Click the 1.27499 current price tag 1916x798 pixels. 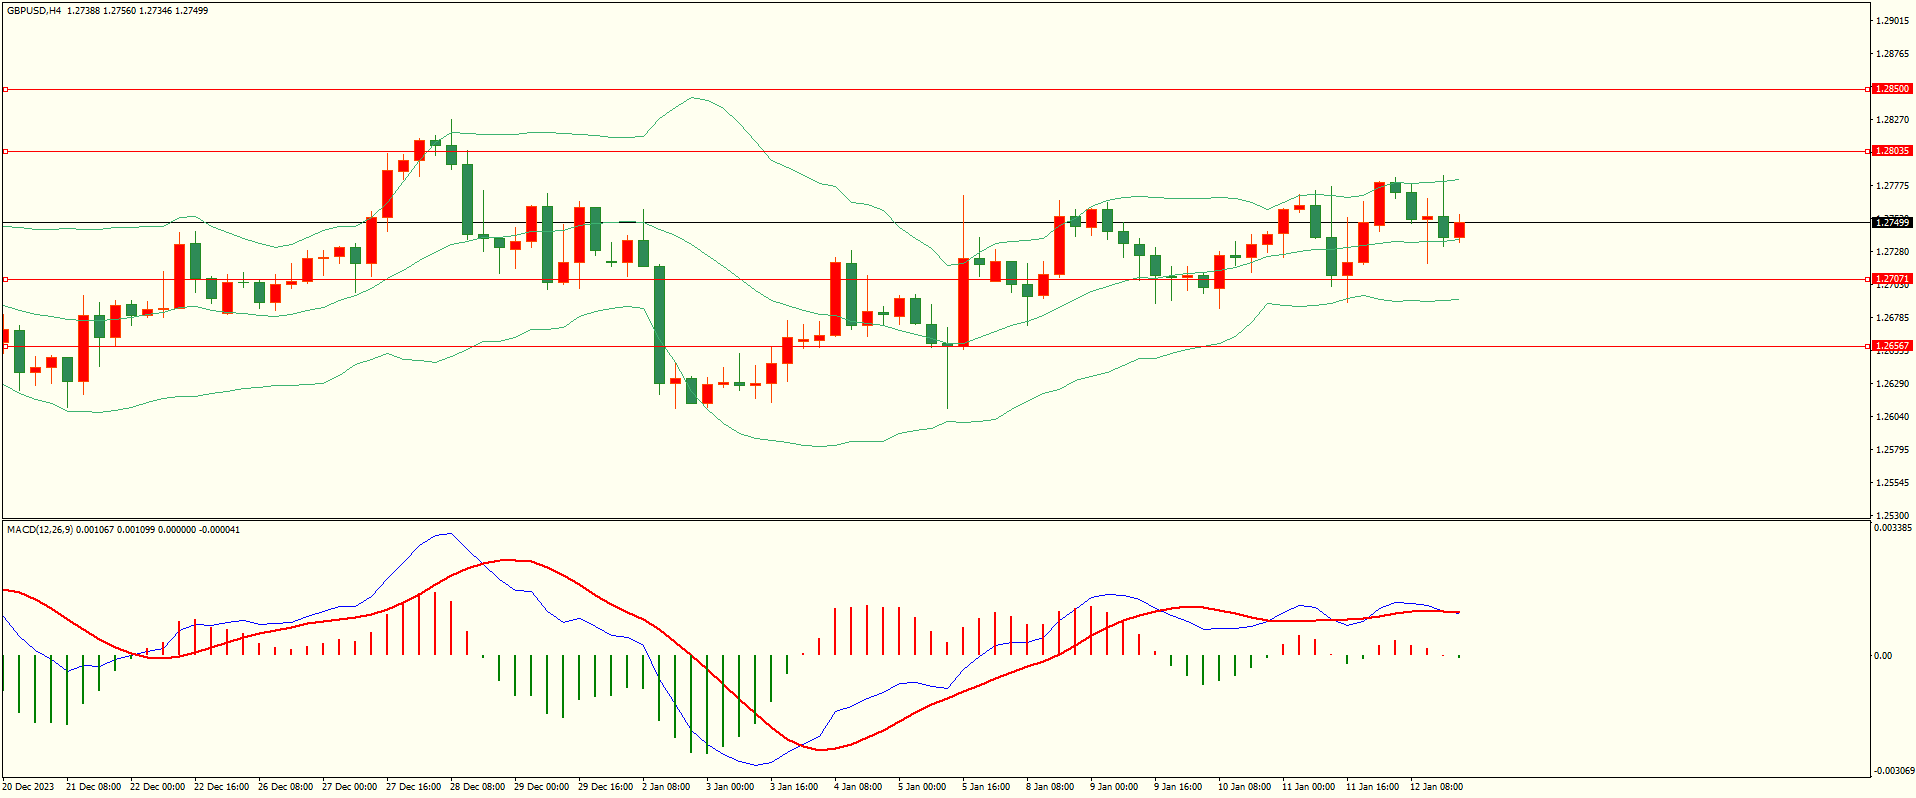click(1892, 223)
